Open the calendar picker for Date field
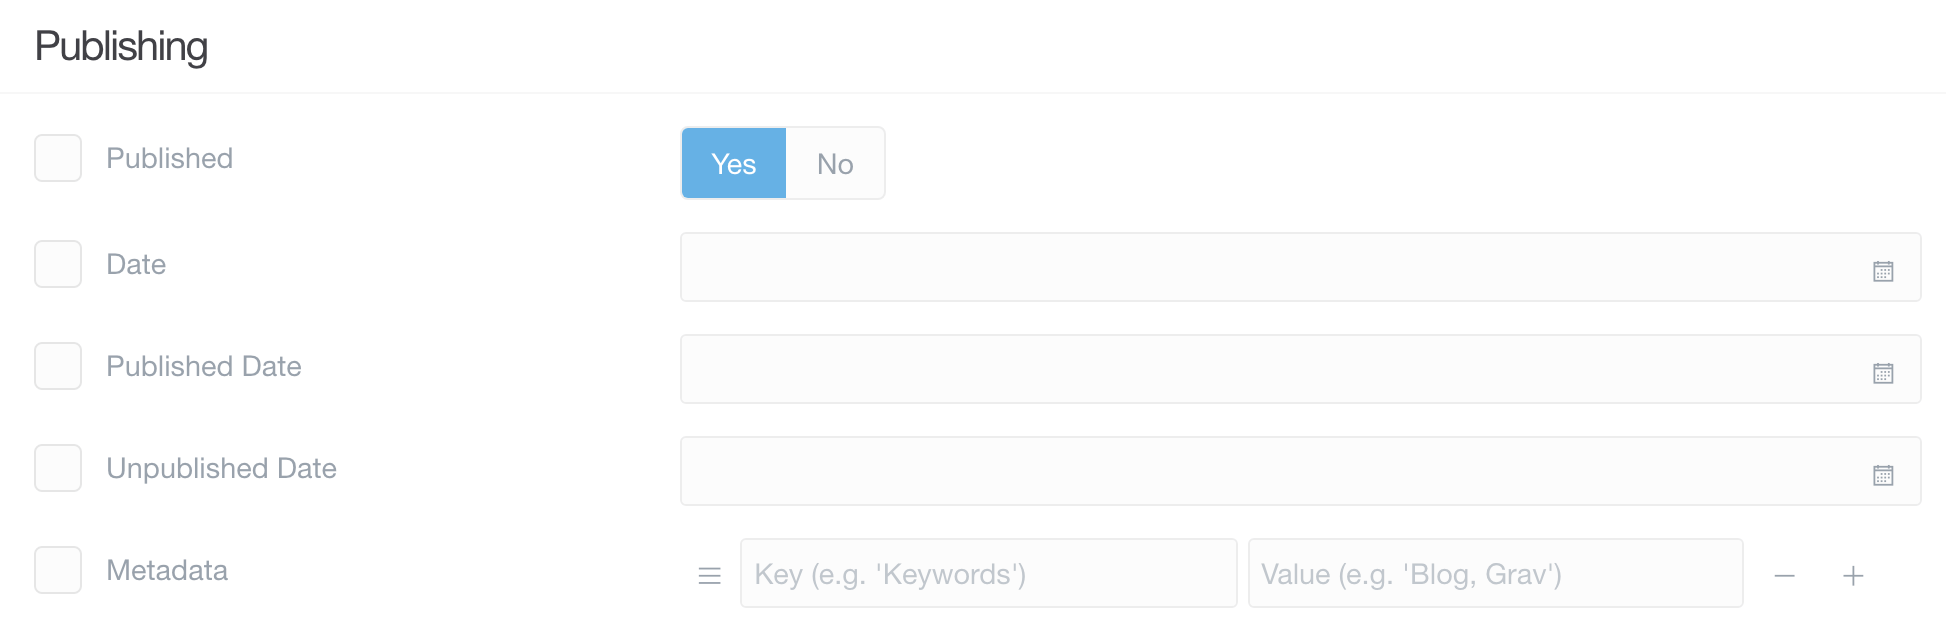 [x=1884, y=269]
